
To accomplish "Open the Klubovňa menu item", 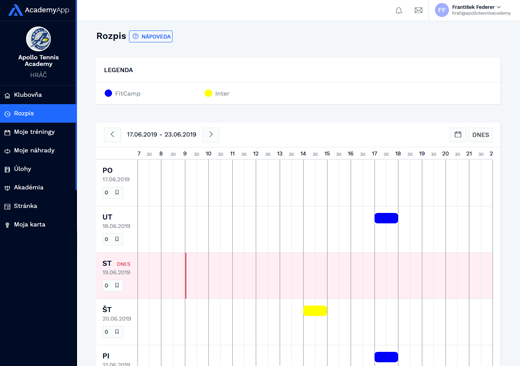I will pos(38,95).
